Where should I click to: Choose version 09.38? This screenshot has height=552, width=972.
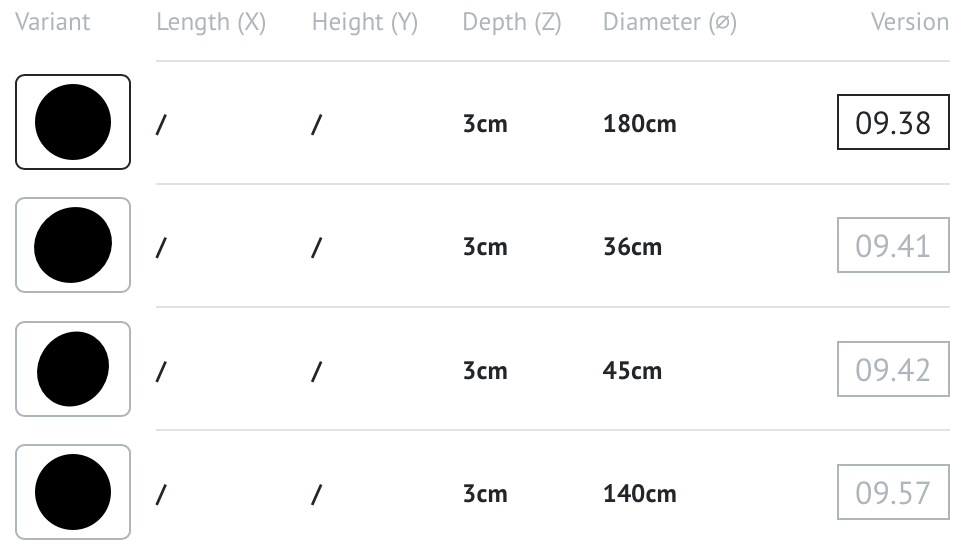click(x=893, y=122)
